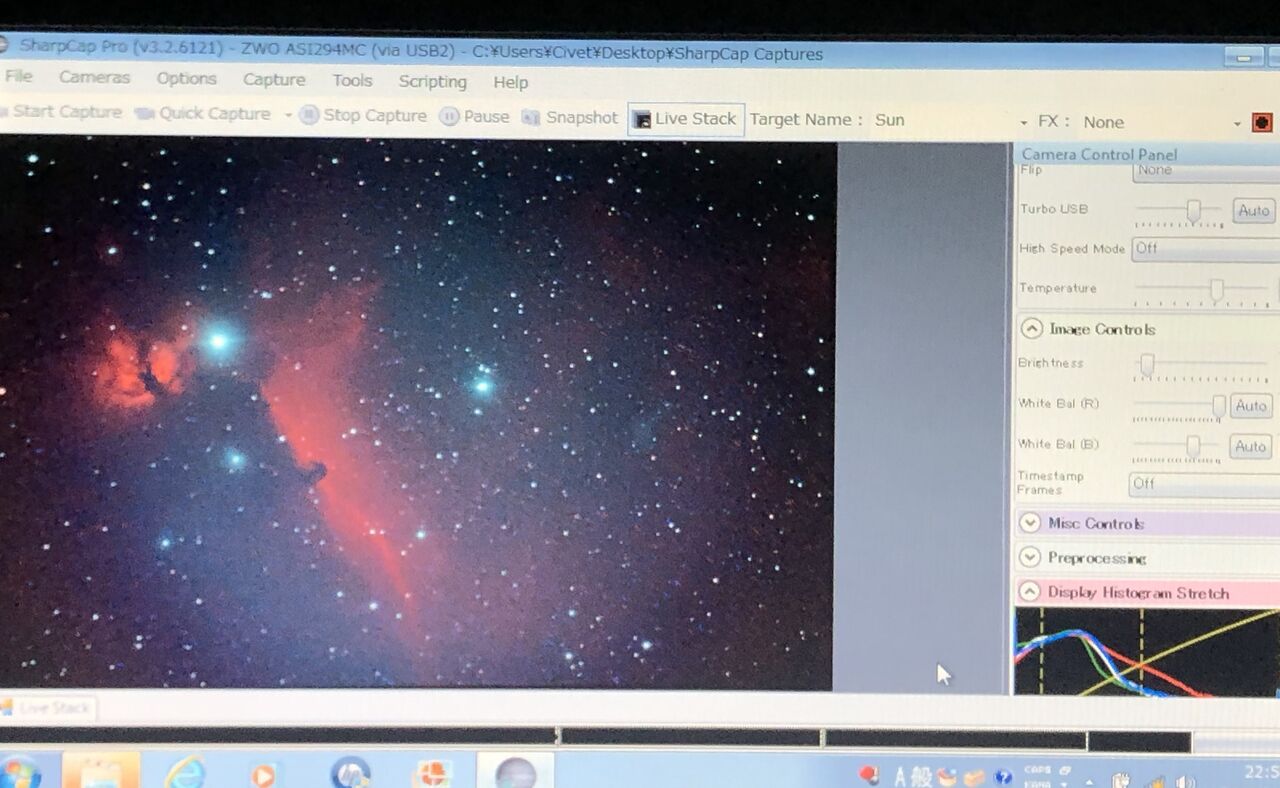The width and height of the screenshot is (1280, 788).
Task: Launch Internet Explorer from the taskbar
Action: pyautogui.click(x=185, y=772)
